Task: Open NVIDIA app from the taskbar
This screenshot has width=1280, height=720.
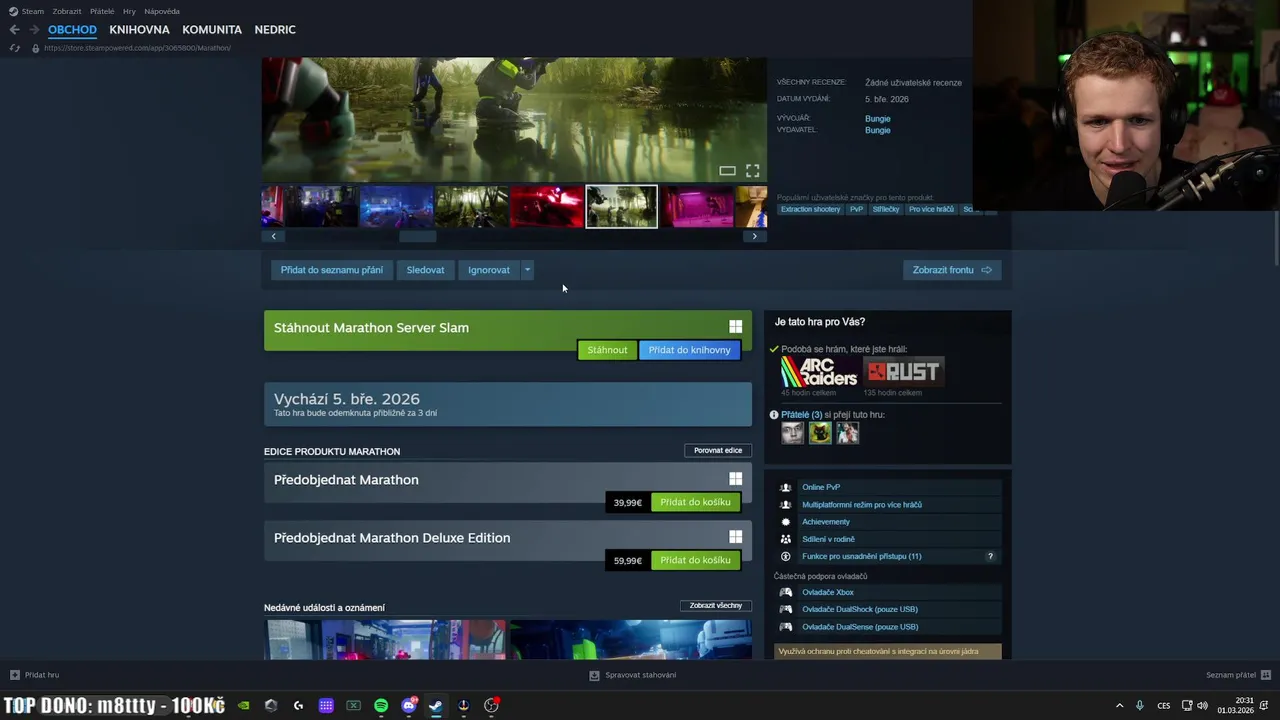Action: tap(243, 706)
